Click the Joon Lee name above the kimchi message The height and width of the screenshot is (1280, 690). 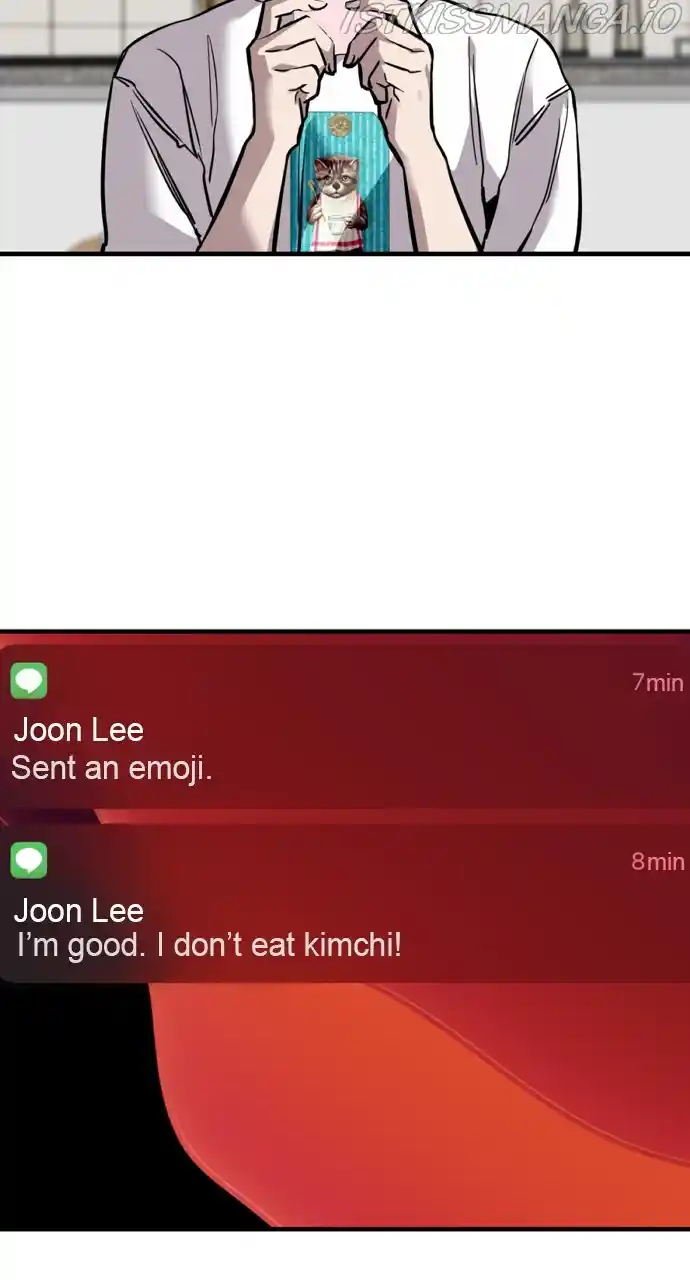coord(79,910)
